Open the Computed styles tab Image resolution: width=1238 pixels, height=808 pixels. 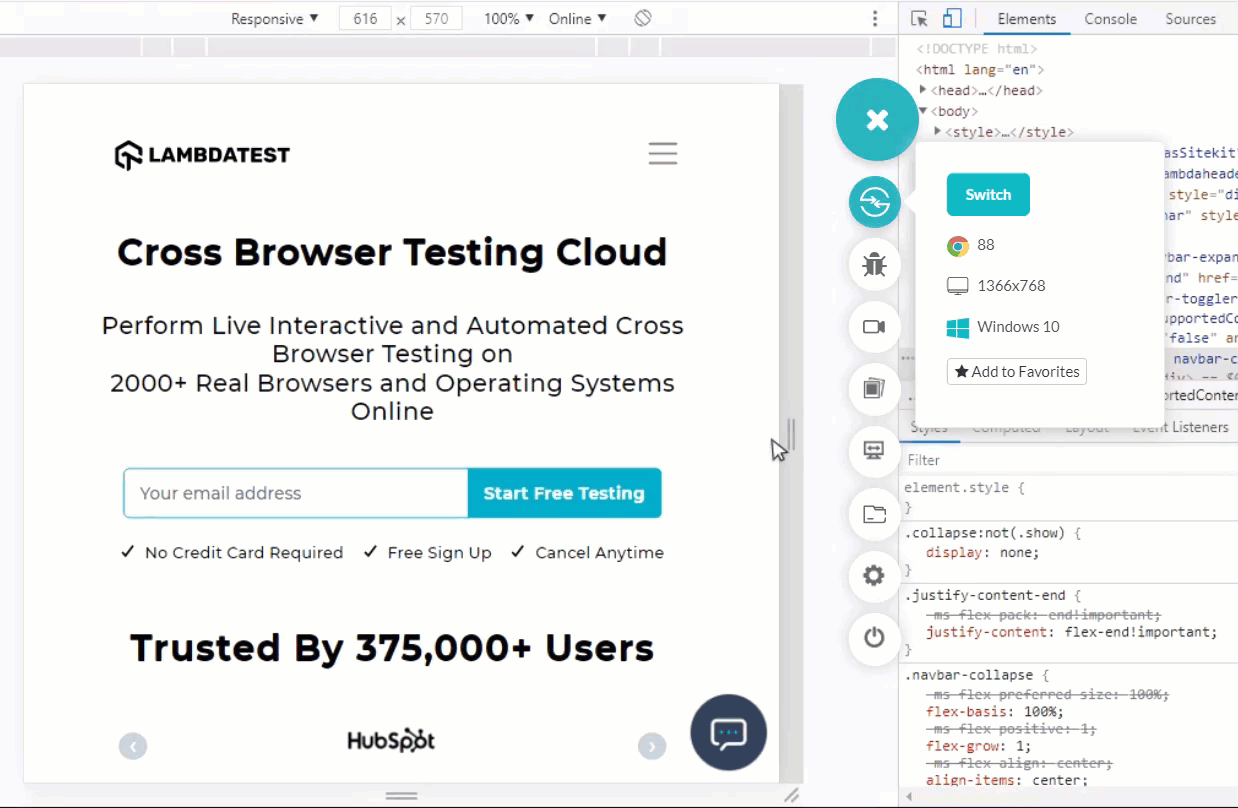click(x=1006, y=427)
